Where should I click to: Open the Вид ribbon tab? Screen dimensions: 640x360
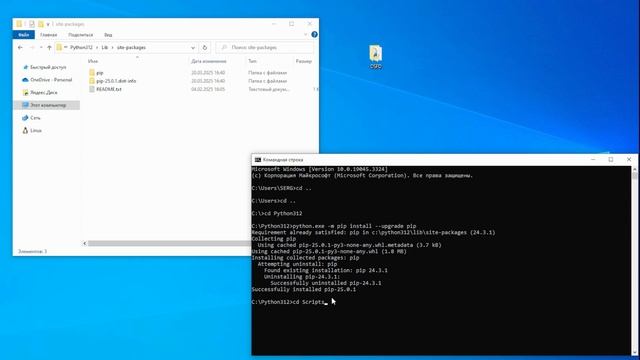(x=108, y=35)
